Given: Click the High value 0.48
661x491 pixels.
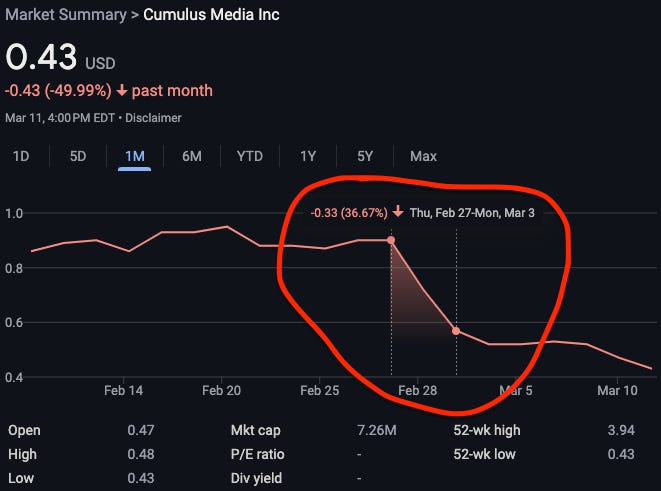Looking at the screenshot, I should click(141, 454).
